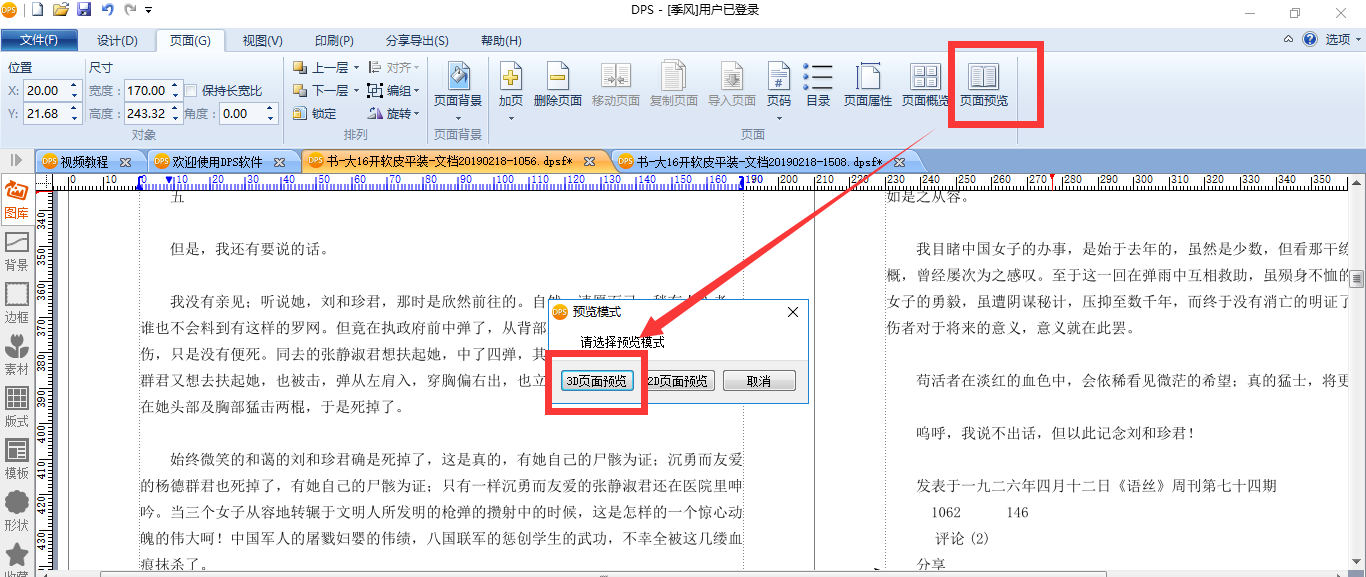Switch to the 视图(V) ribbon tab

pos(262,41)
